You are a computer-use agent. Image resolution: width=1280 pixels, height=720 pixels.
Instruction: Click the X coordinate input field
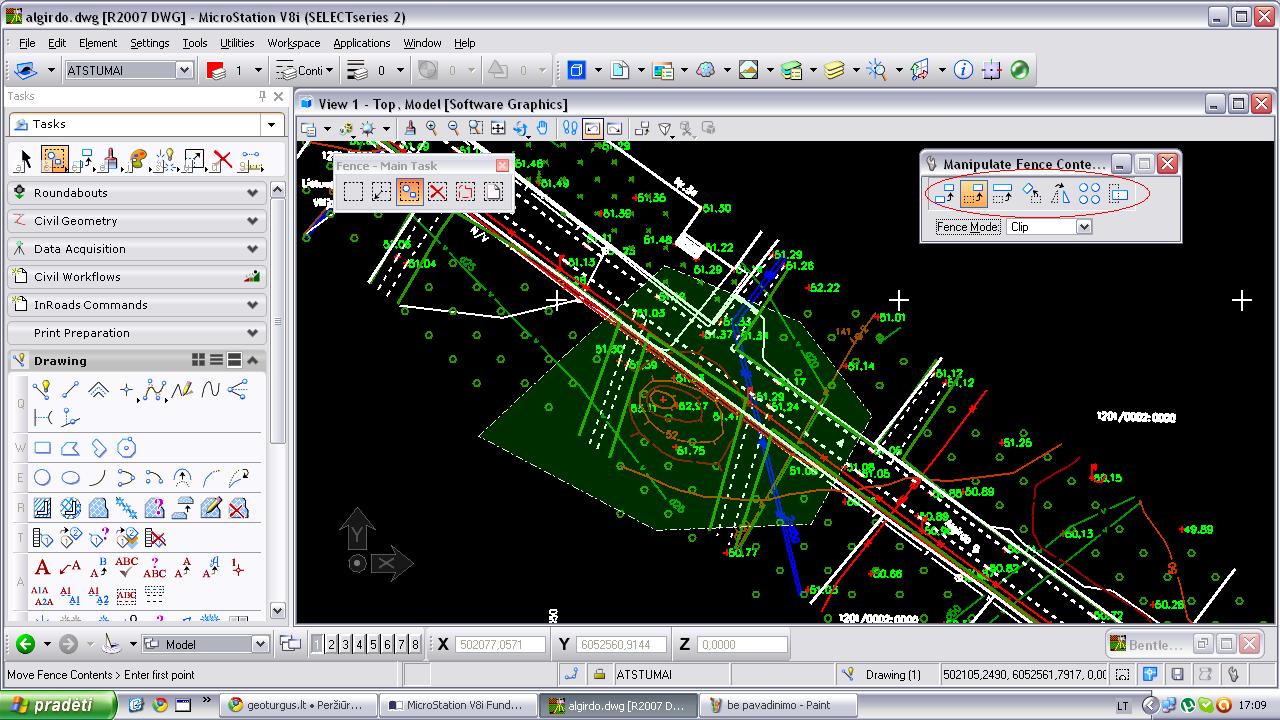click(x=501, y=645)
